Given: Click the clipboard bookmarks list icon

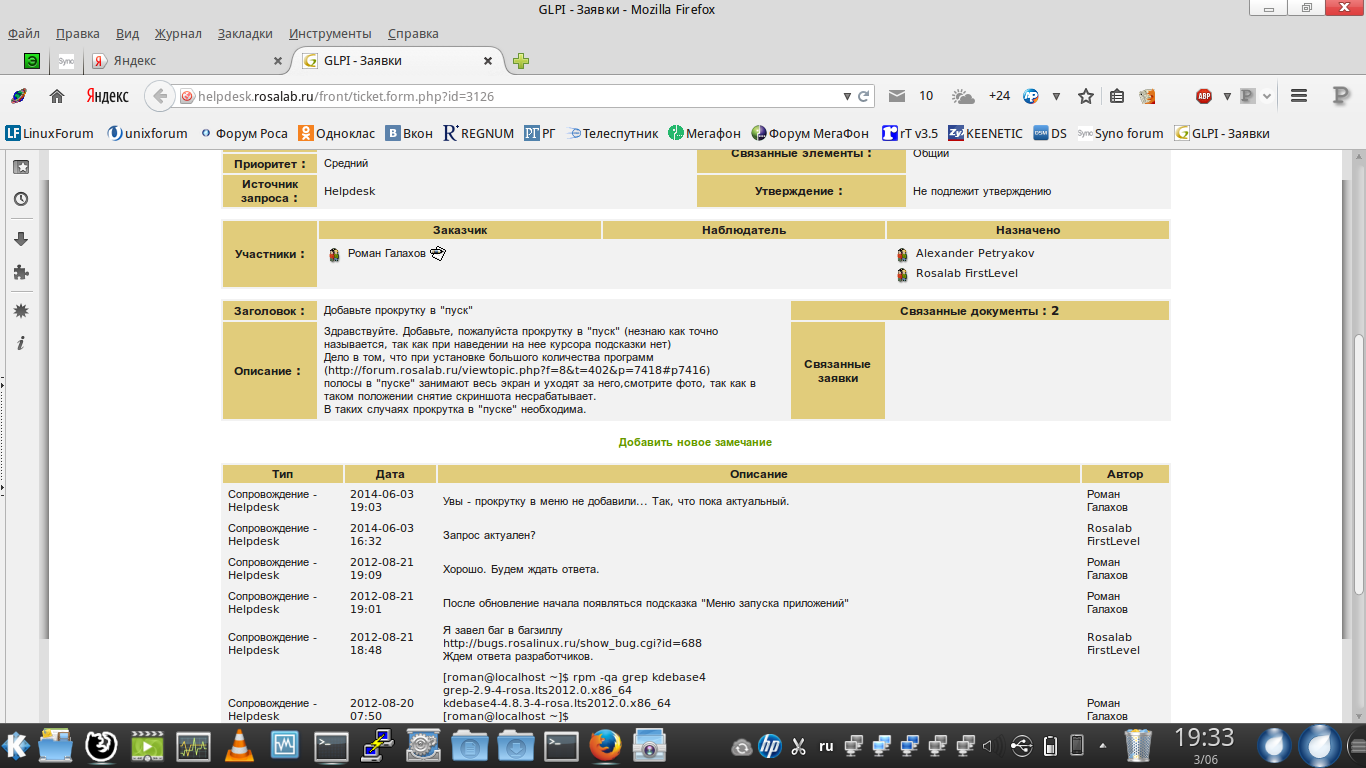Looking at the screenshot, I should (1117, 96).
